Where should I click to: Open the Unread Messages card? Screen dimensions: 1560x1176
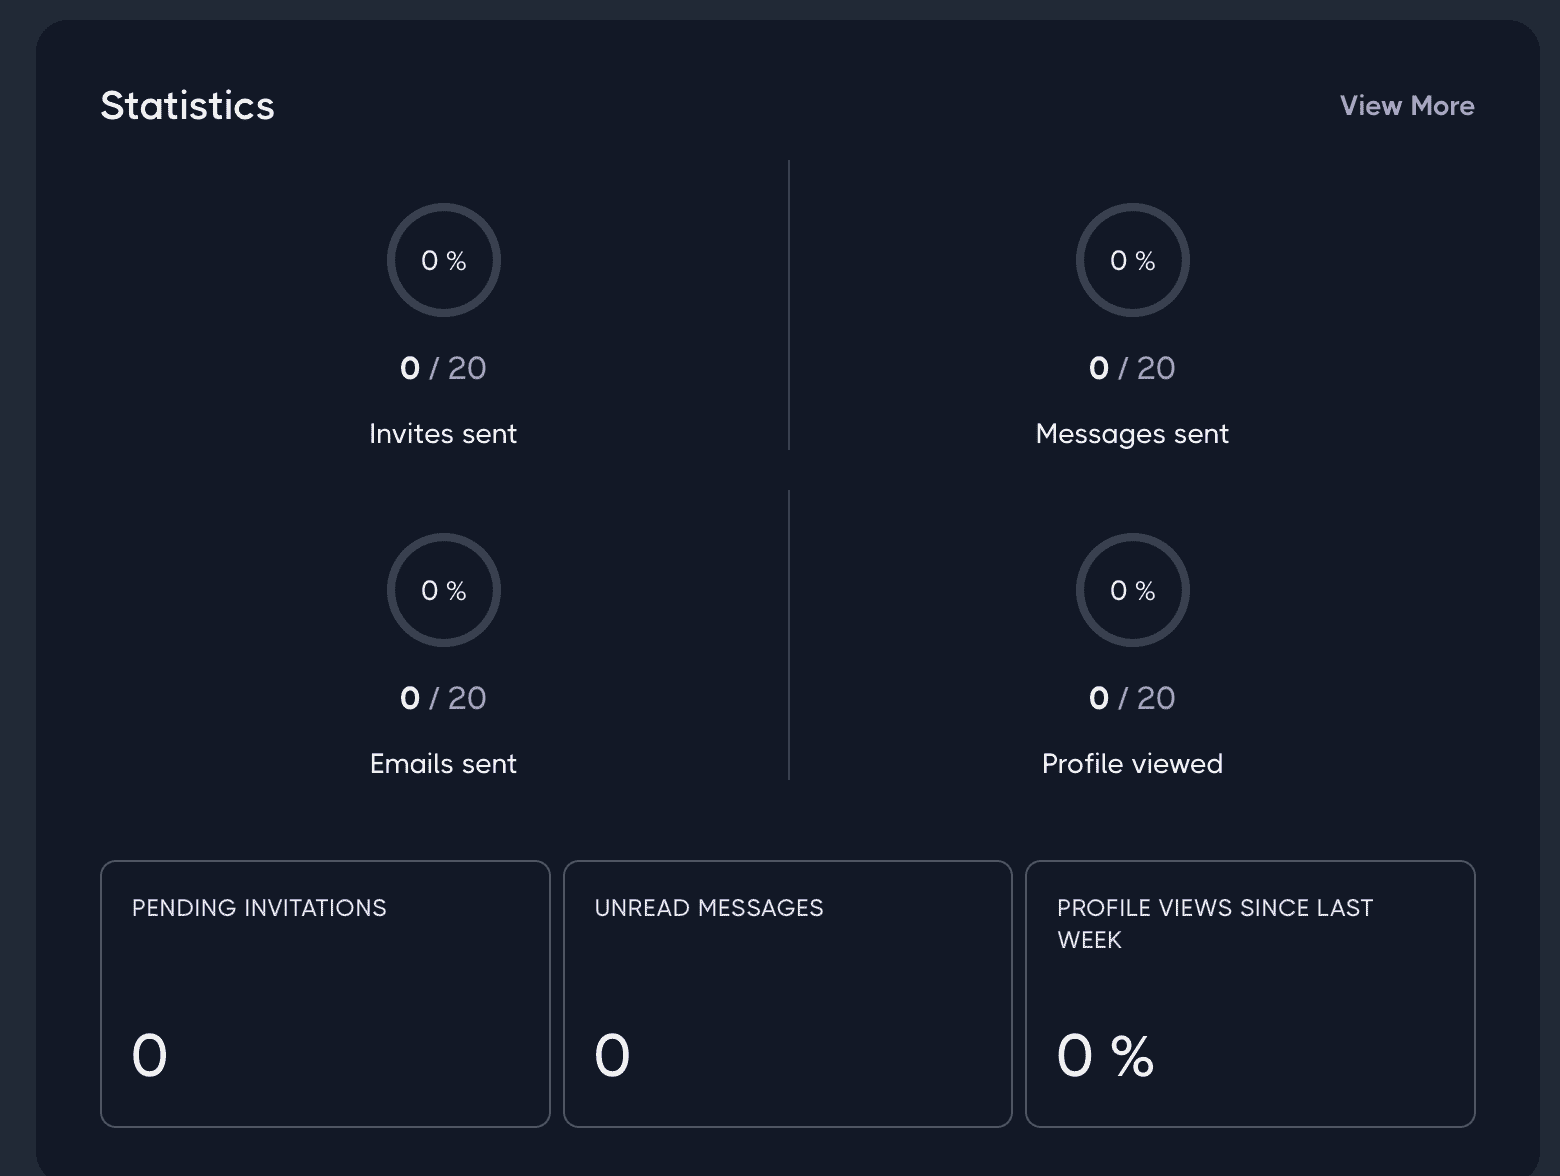coord(787,993)
